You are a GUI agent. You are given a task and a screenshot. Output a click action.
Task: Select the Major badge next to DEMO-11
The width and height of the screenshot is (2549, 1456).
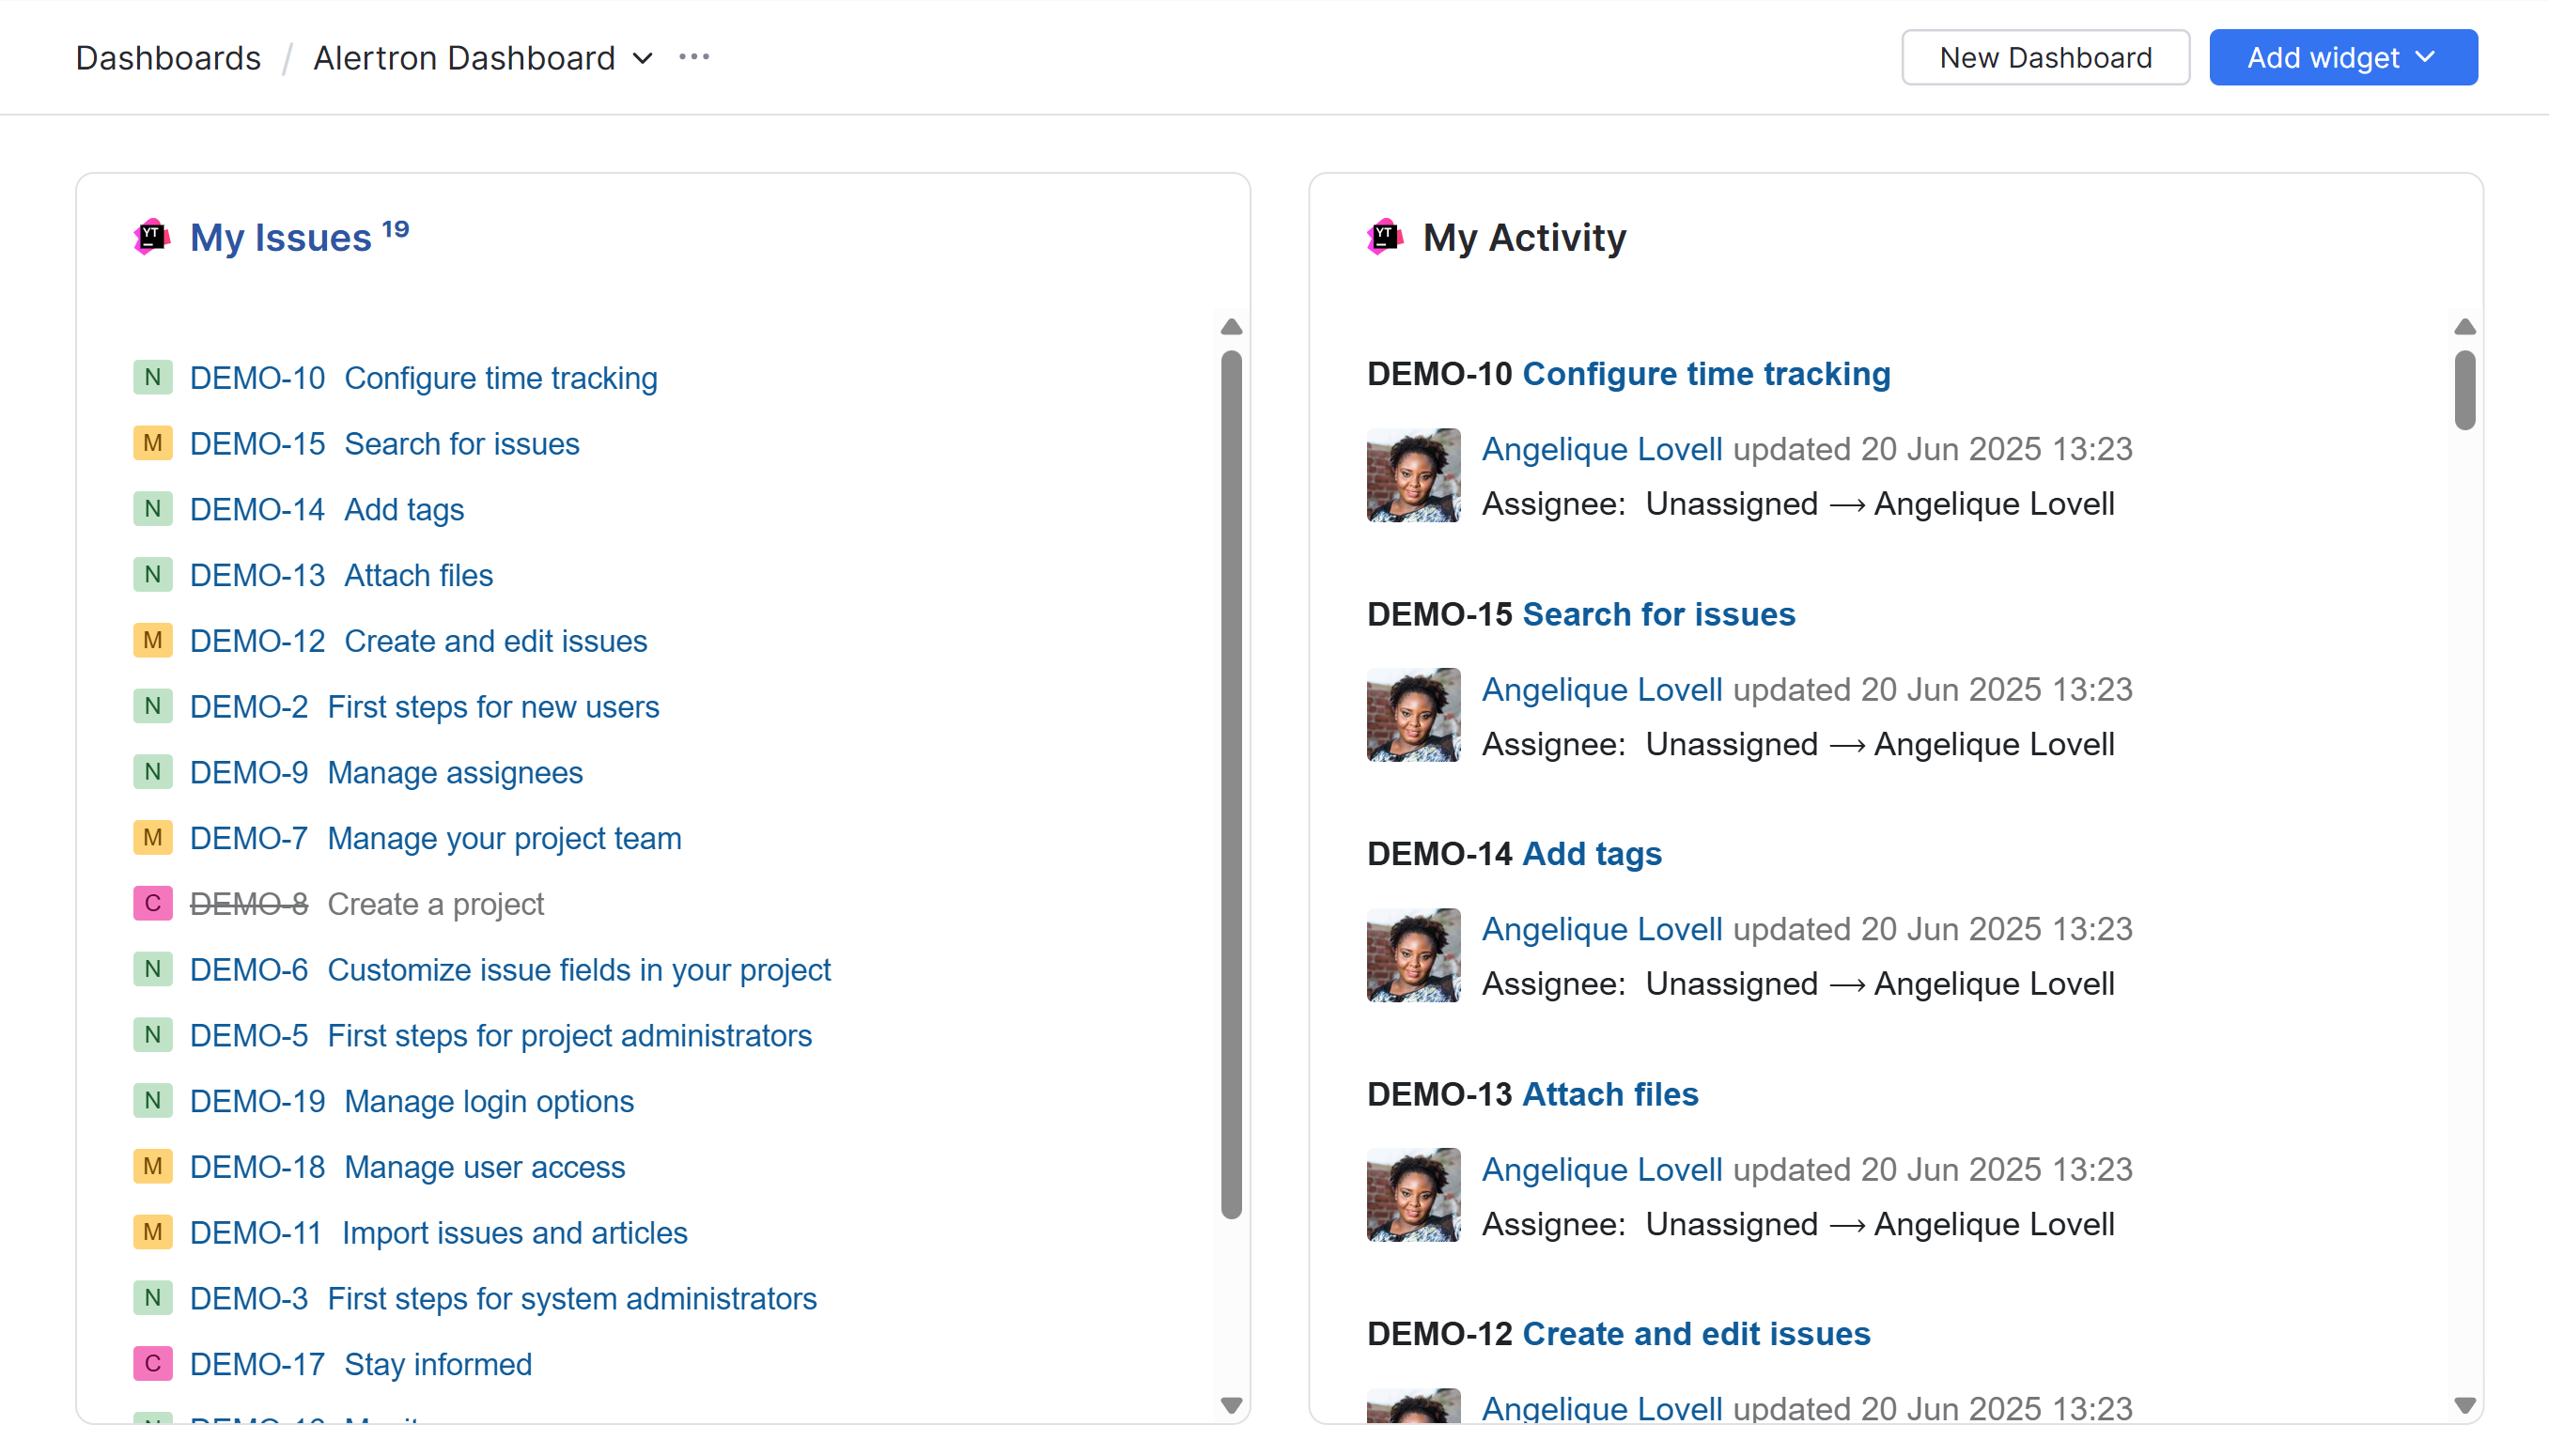152,1232
